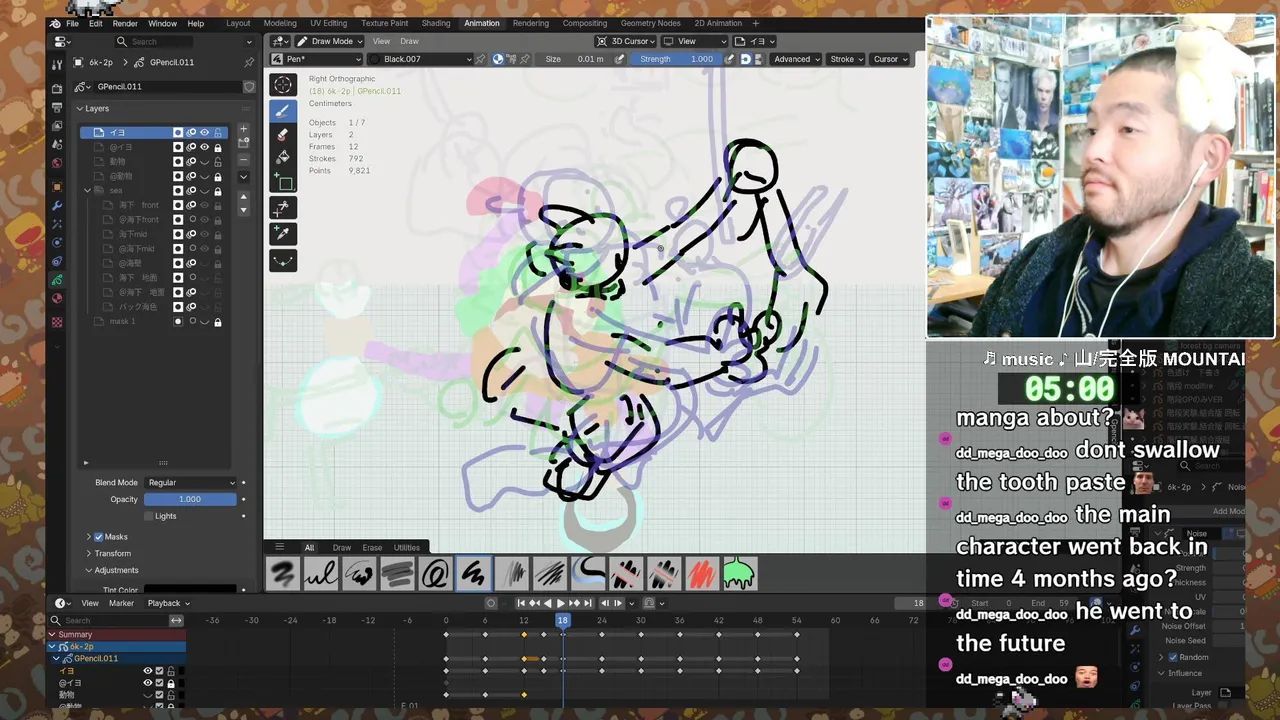Viewport: 1280px width, 720px height.
Task: Open the Playback popover in timeline
Action: tap(168, 603)
